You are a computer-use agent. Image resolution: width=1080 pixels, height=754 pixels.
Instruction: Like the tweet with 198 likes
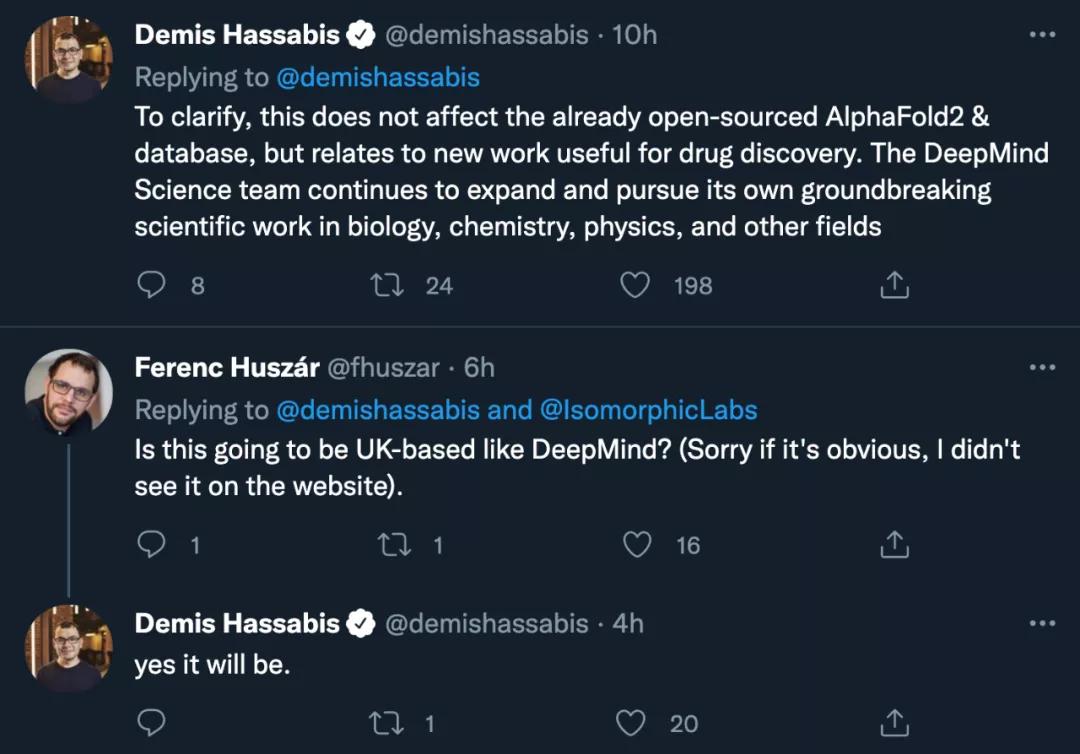[x=636, y=286]
